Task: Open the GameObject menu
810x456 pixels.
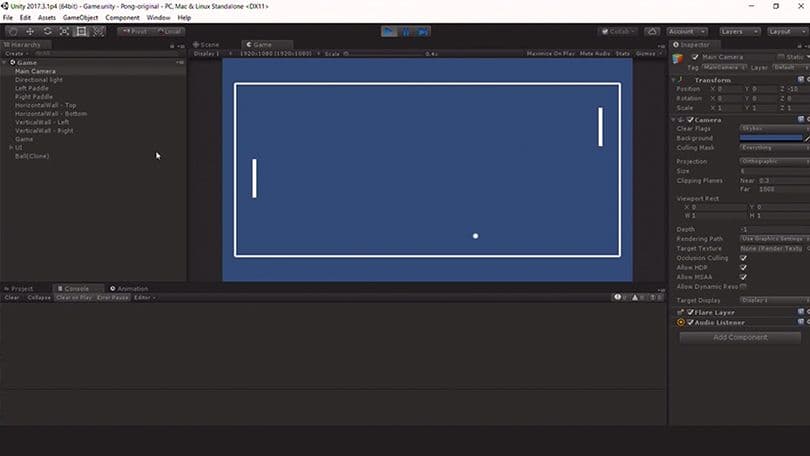Action: coord(81,18)
